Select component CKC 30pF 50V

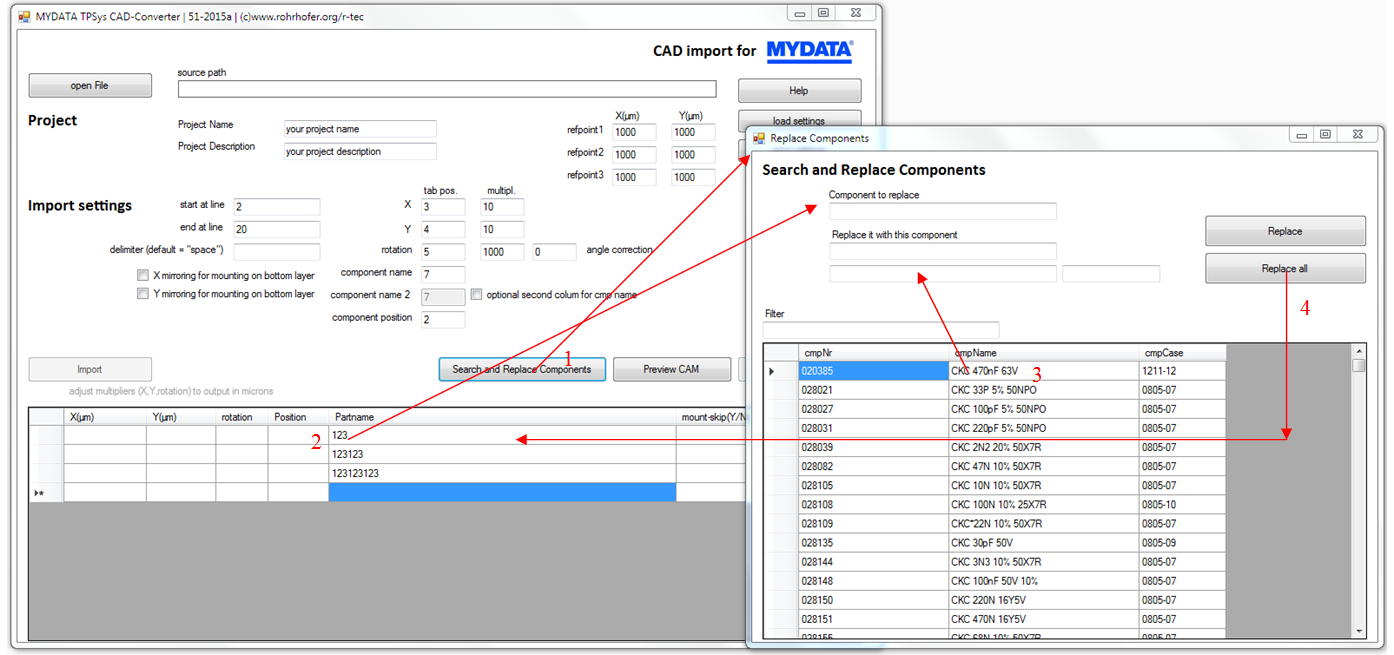coord(1044,543)
